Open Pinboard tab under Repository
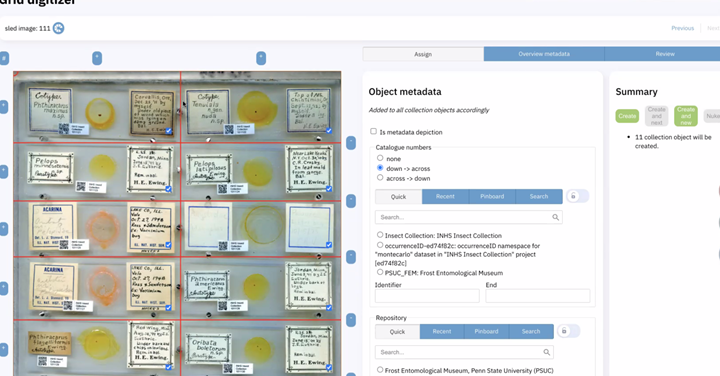This screenshot has height=376, width=720. 486,331
